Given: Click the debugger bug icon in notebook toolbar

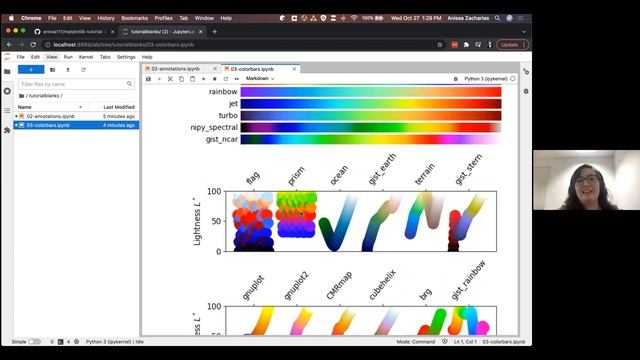Looking at the screenshot, I should tap(456, 79).
